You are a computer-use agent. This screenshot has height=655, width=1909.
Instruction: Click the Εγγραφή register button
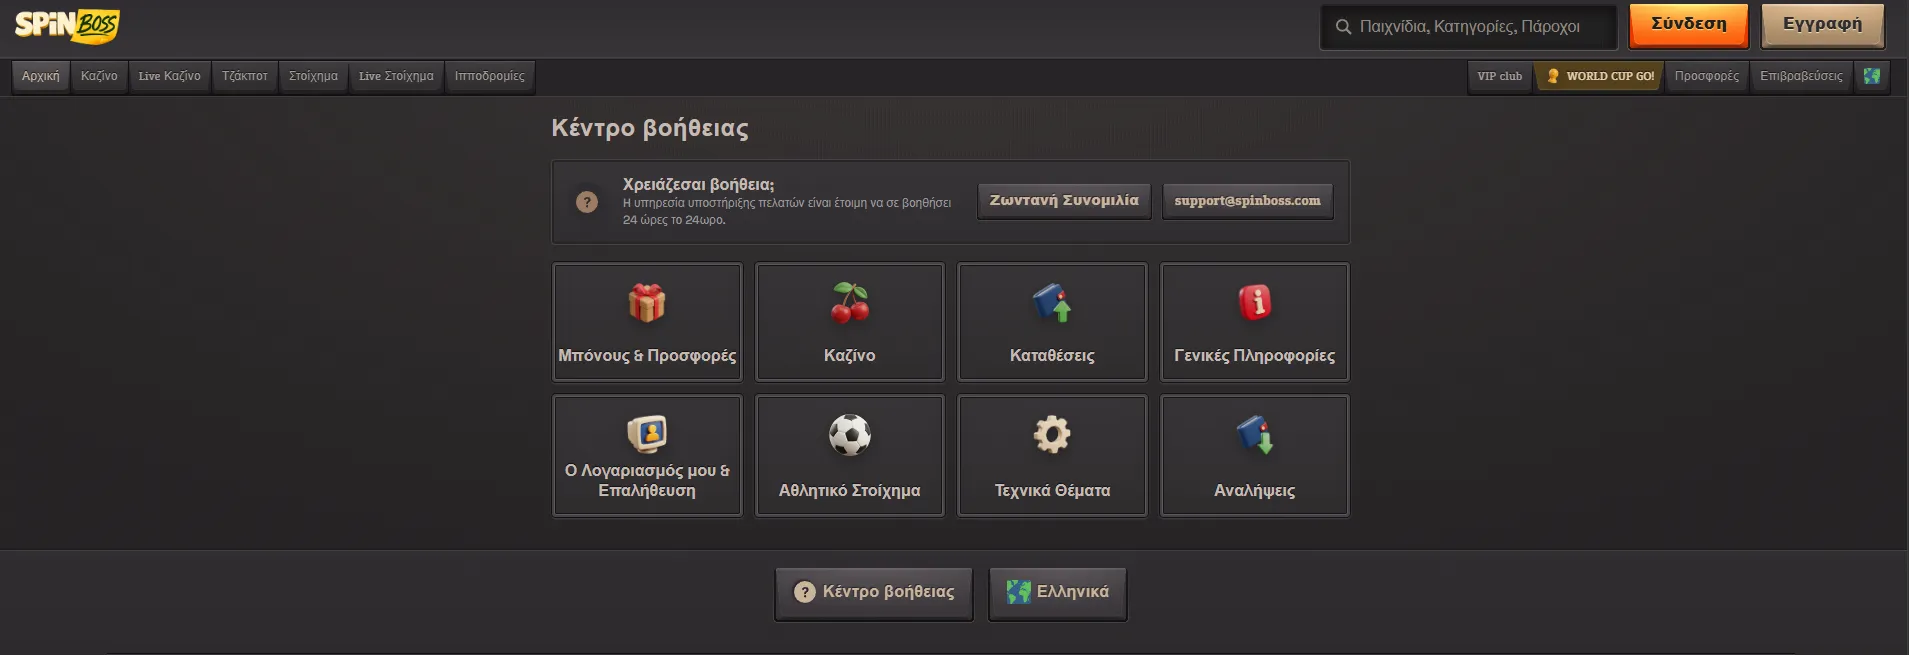point(1823,26)
